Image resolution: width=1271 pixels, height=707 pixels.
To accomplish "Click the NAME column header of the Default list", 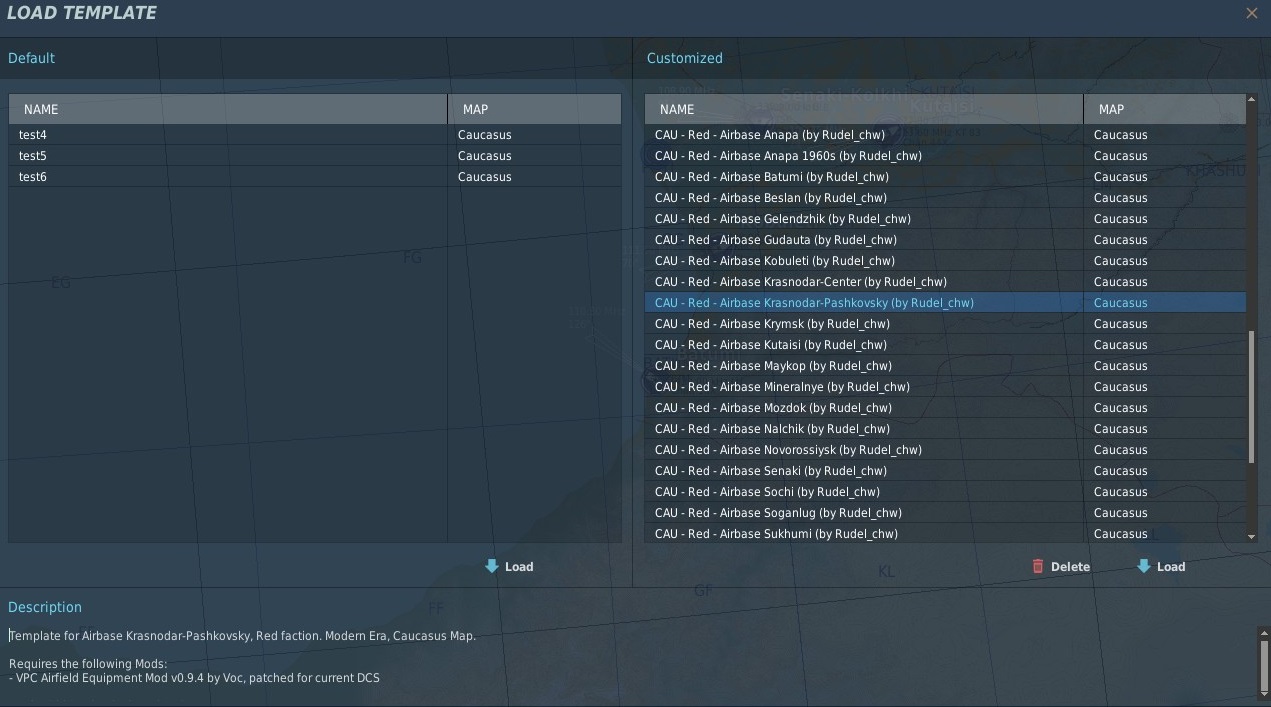I will pyautogui.click(x=227, y=108).
